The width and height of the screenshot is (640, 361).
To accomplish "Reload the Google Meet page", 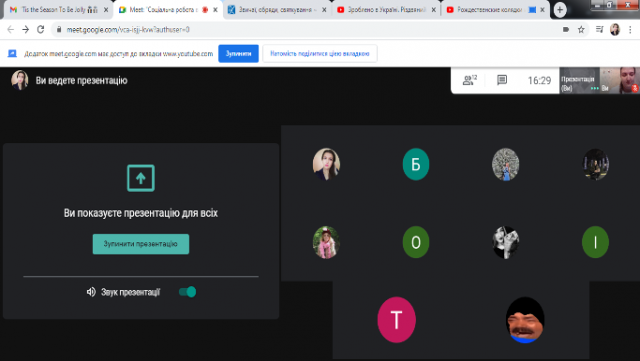I will pos(40,29).
